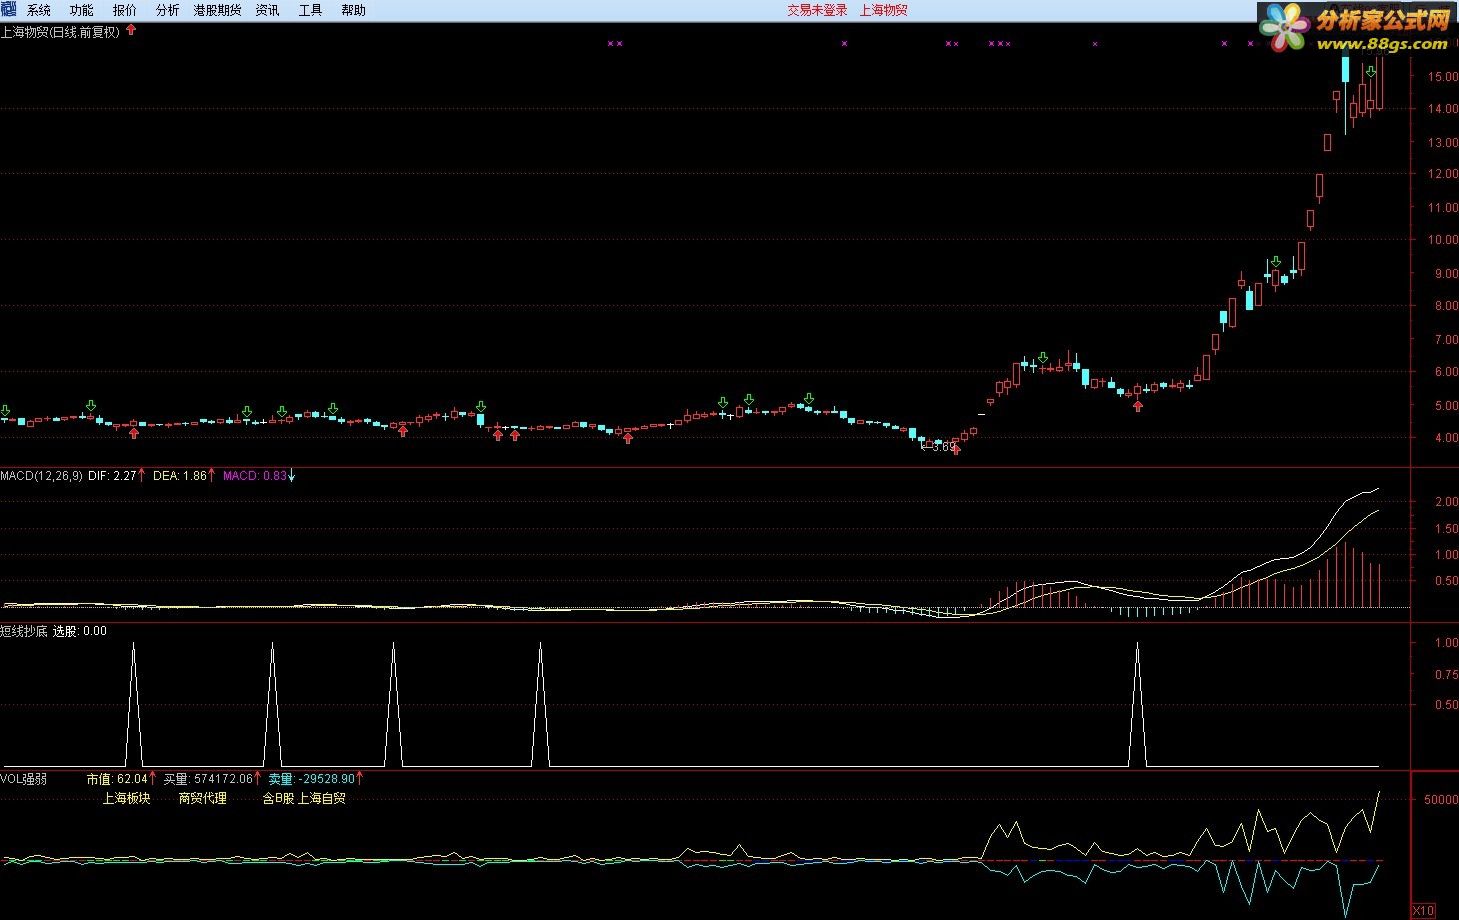Click the 50000 volume axis label
The image size is (1459, 920).
(1440, 800)
